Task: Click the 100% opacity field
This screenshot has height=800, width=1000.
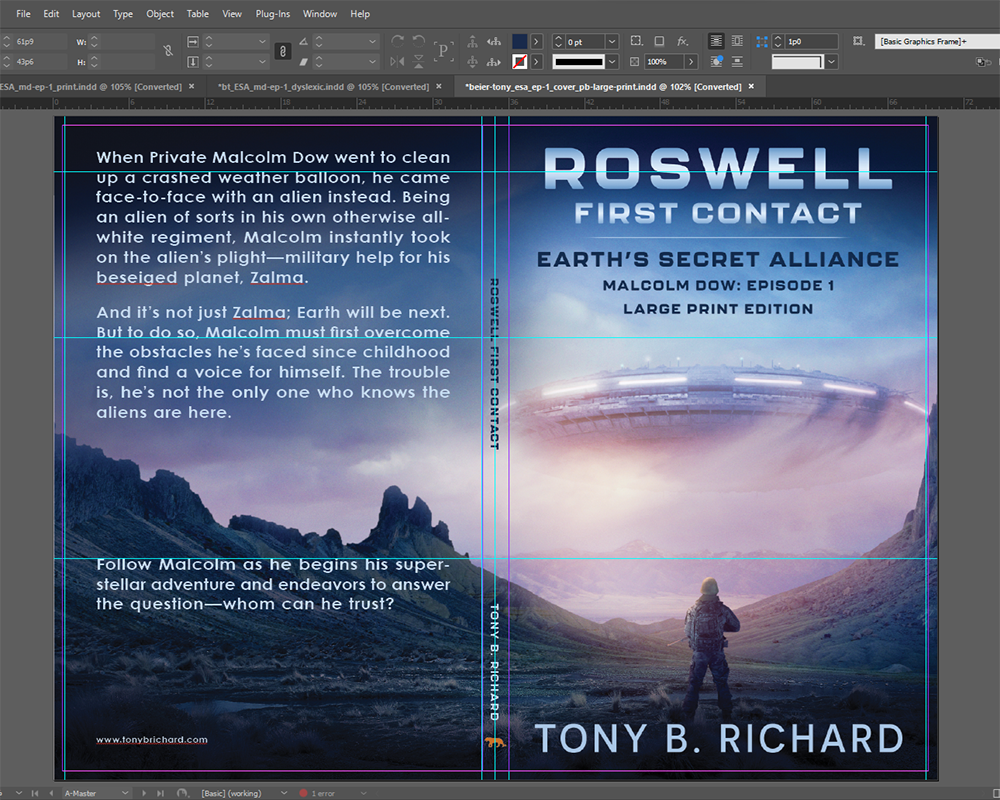Action: [664, 62]
